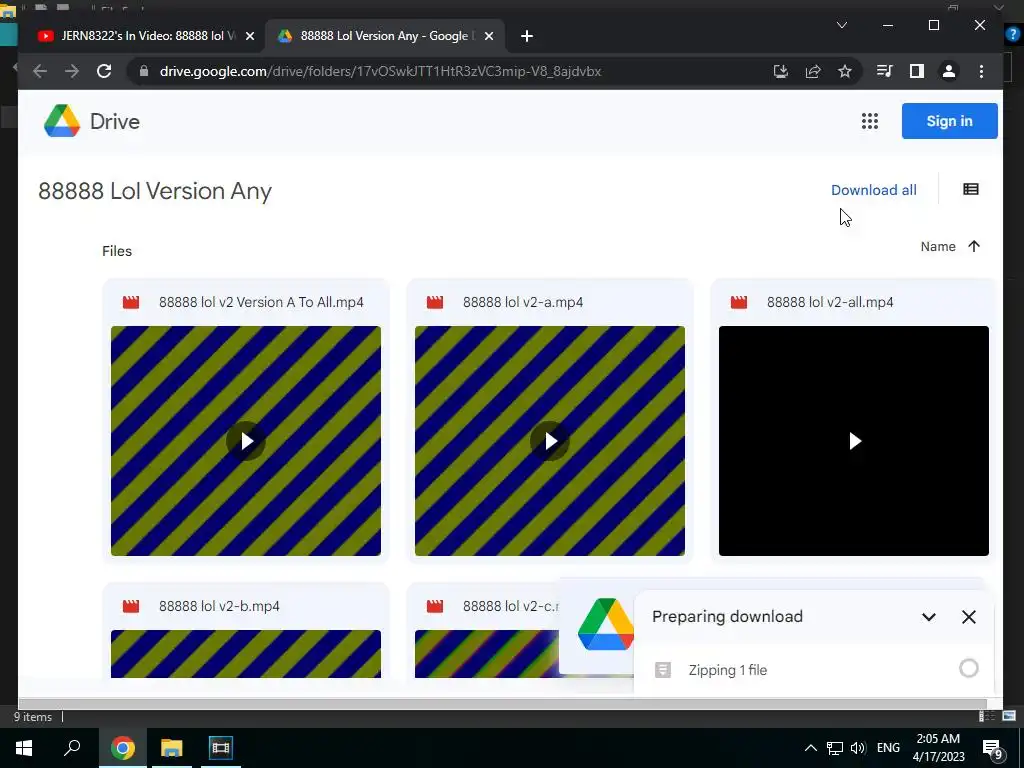Open the tab search dropdown chevron
This screenshot has width=1024, height=768.
842,25
